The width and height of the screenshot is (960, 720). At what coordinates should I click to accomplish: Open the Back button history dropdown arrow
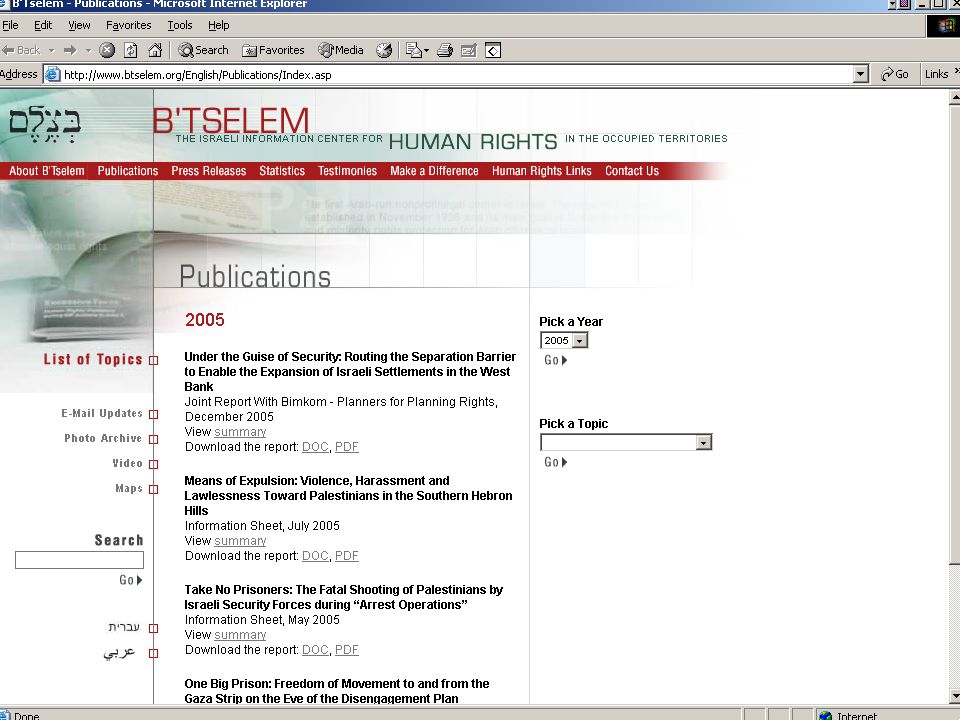(51, 50)
